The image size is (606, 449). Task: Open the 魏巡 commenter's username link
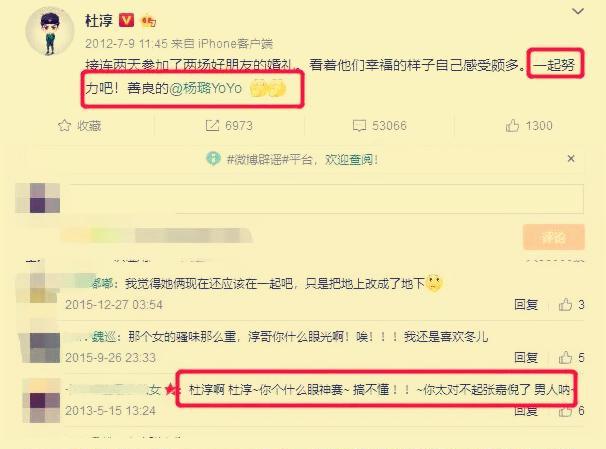[104, 337]
